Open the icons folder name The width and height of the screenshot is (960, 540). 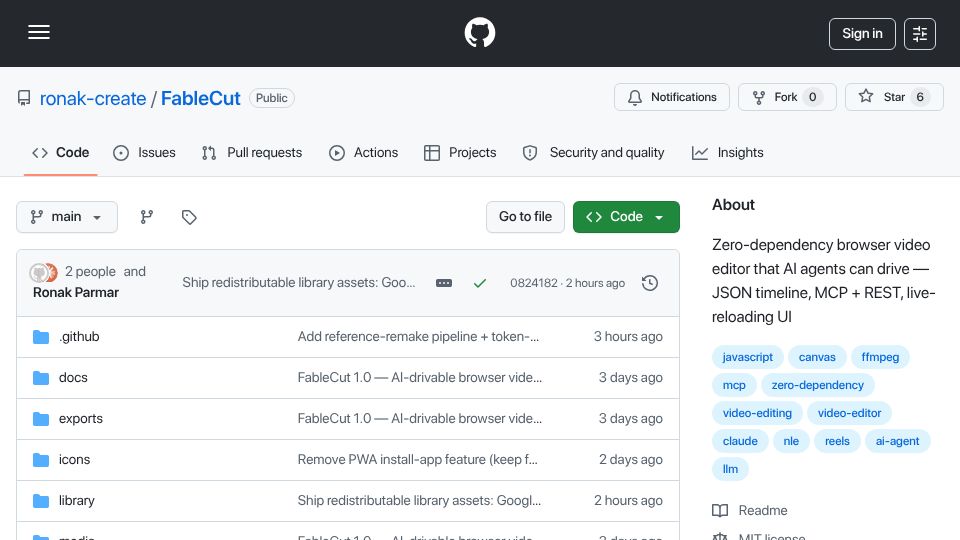point(74,460)
